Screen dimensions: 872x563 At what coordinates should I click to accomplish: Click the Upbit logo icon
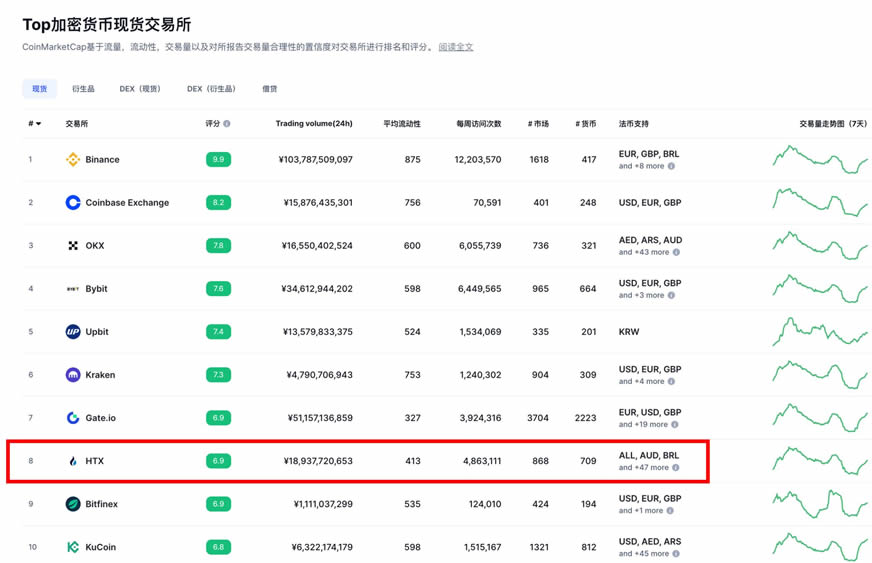point(73,332)
